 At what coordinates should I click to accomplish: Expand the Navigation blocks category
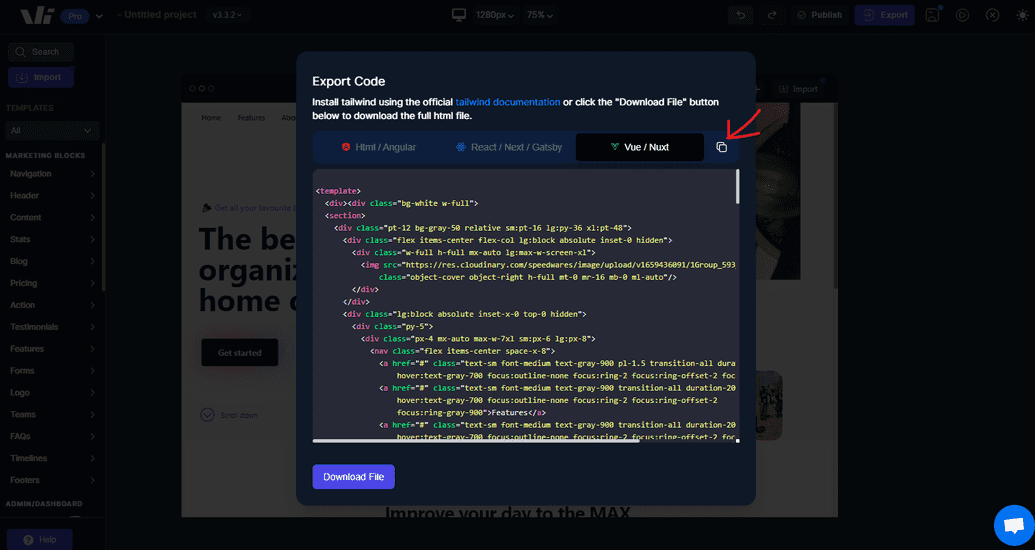[51, 174]
